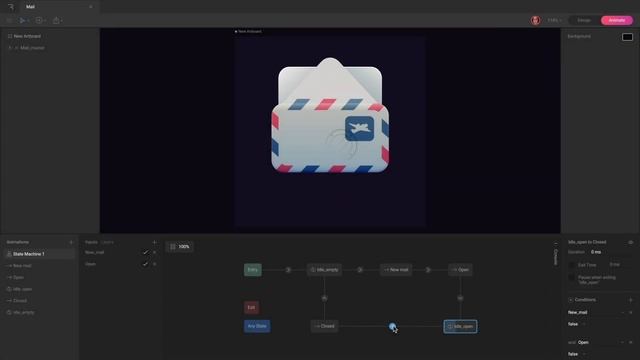The height and width of the screenshot is (360, 640).
Task: Click the 100% graph zoom control
Action: click(x=180, y=247)
